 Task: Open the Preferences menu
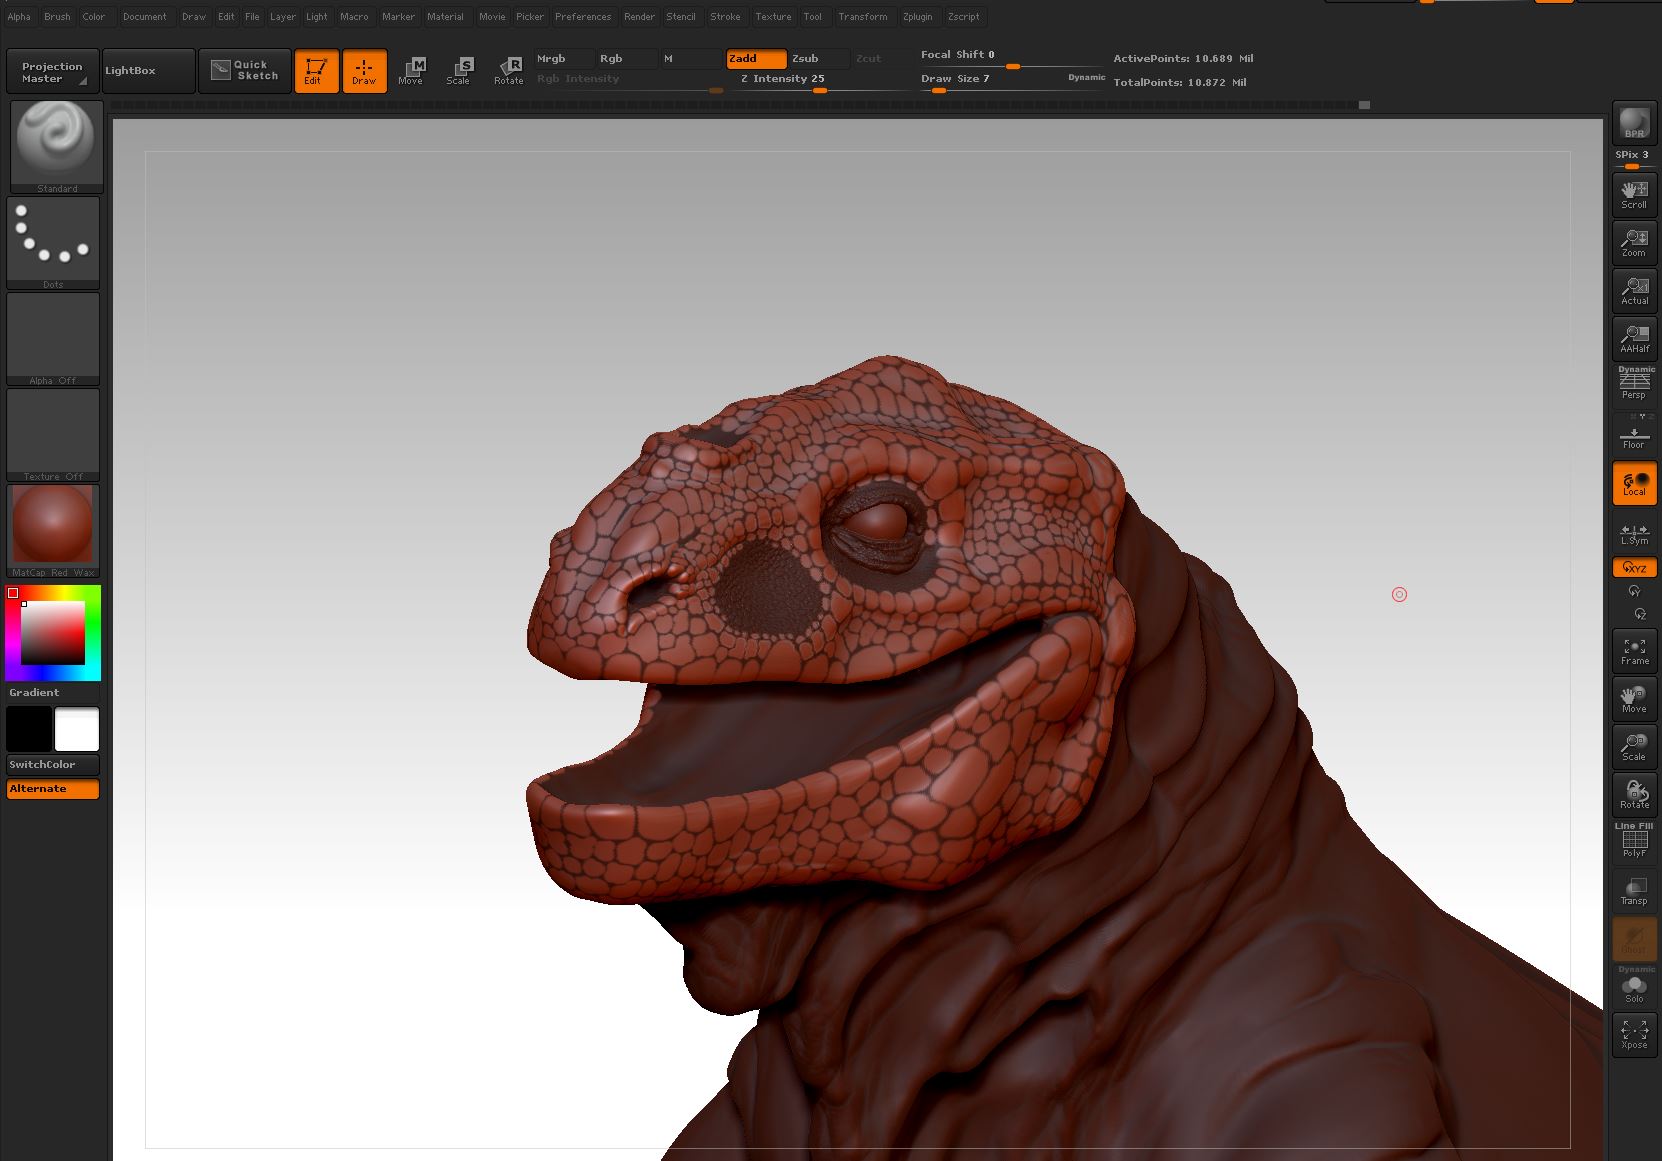583,17
